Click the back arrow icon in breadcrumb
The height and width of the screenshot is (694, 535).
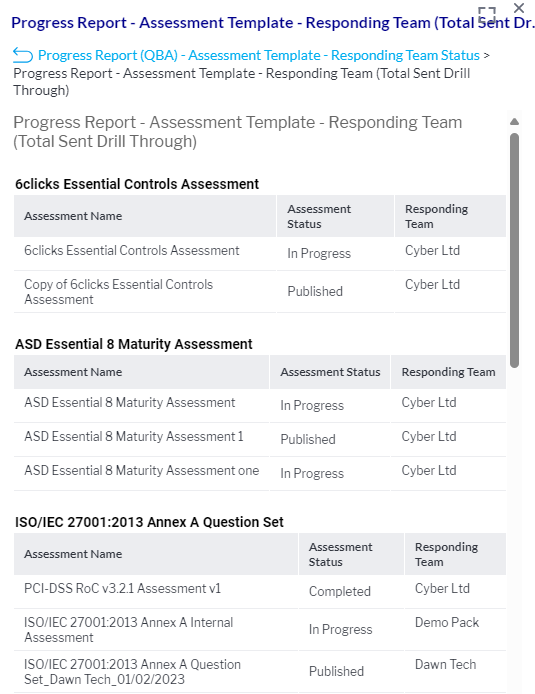tap(23, 55)
